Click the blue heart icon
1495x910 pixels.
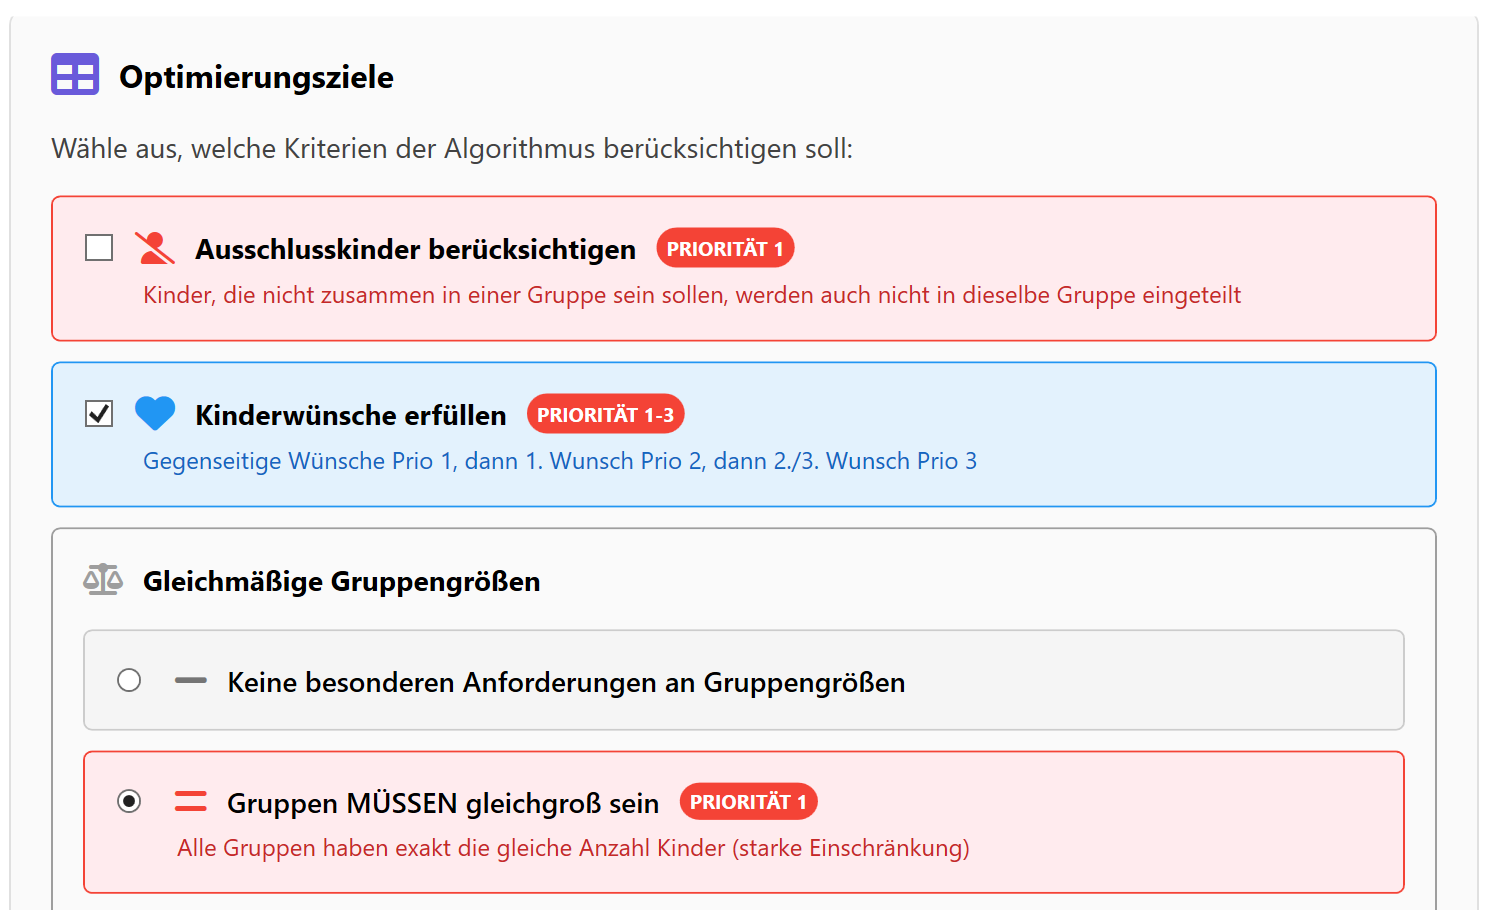click(x=155, y=414)
